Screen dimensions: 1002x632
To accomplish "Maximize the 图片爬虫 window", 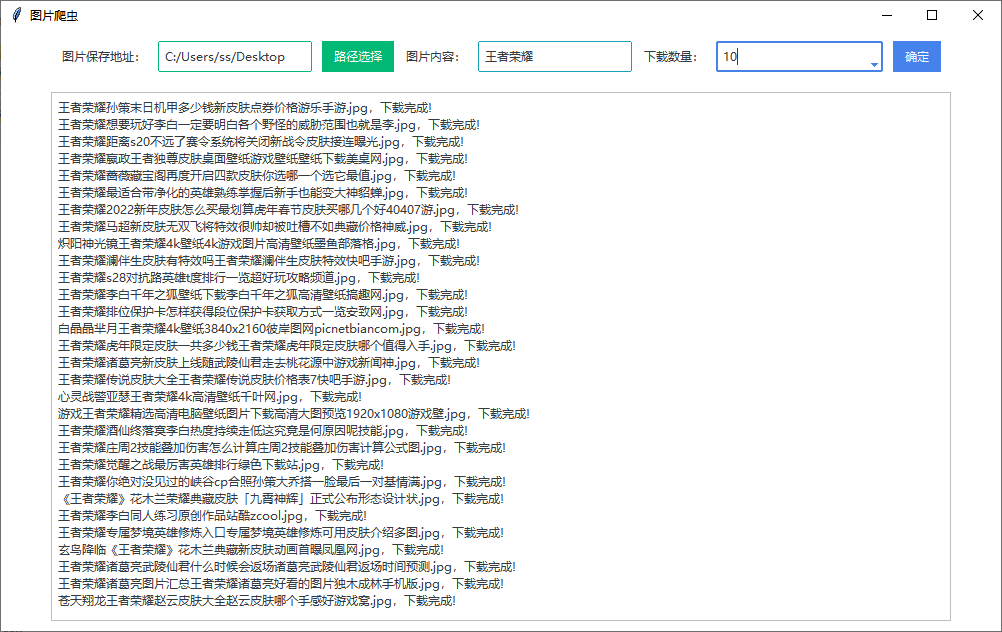I will pyautogui.click(x=932, y=15).
